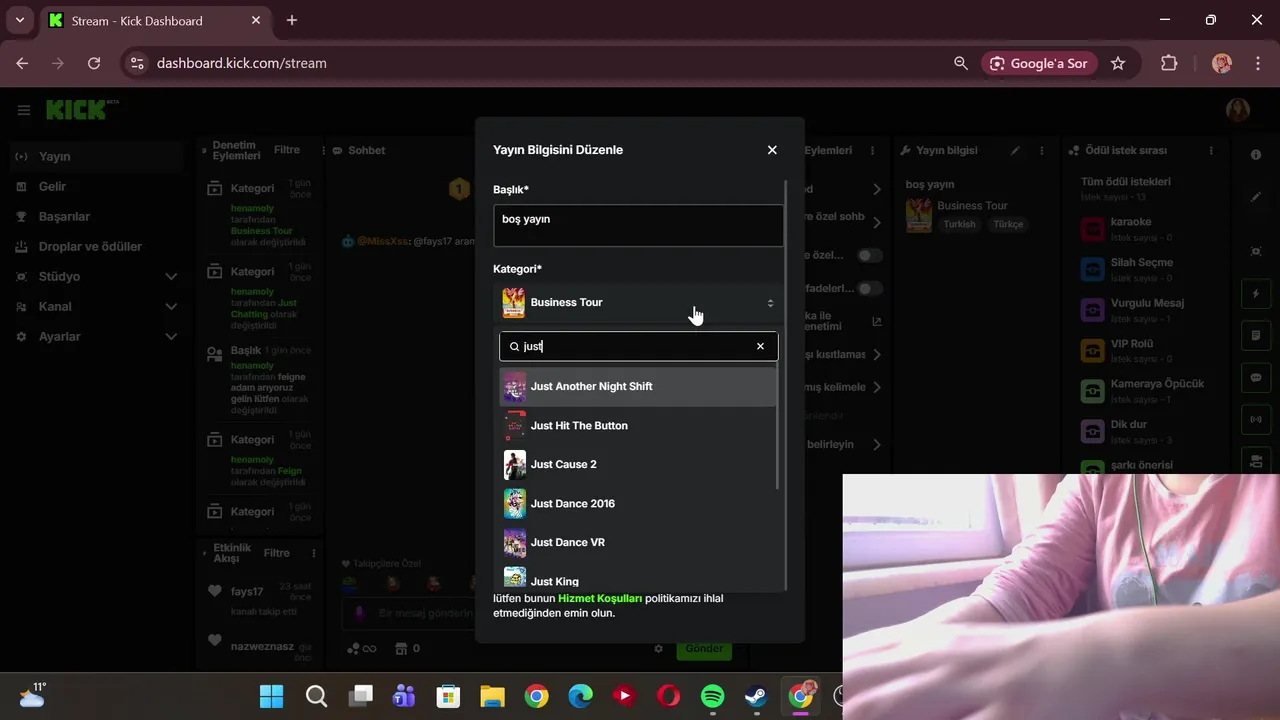Screen dimensions: 1280x720
Task: Click the karaoke reward icon
Action: [x=1093, y=229]
